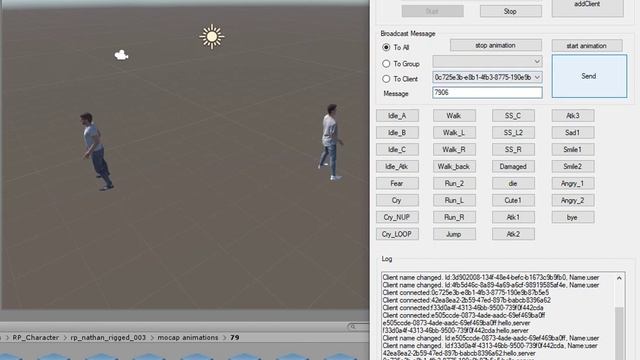Click the Walk button

click(454, 116)
